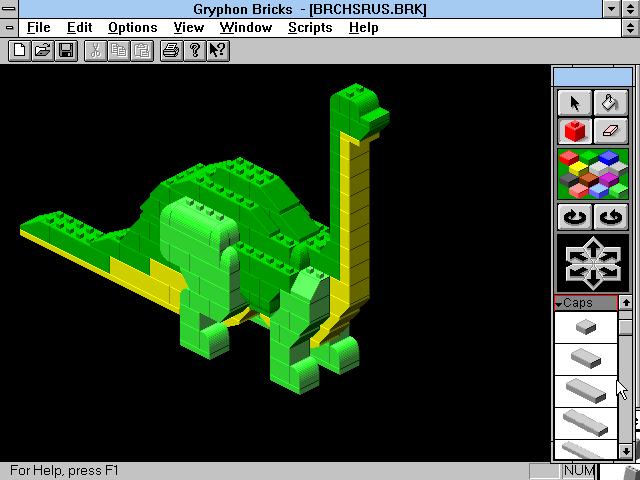Screen dimensions: 640x480
Task: Create a new brick file
Action: click(x=19, y=51)
